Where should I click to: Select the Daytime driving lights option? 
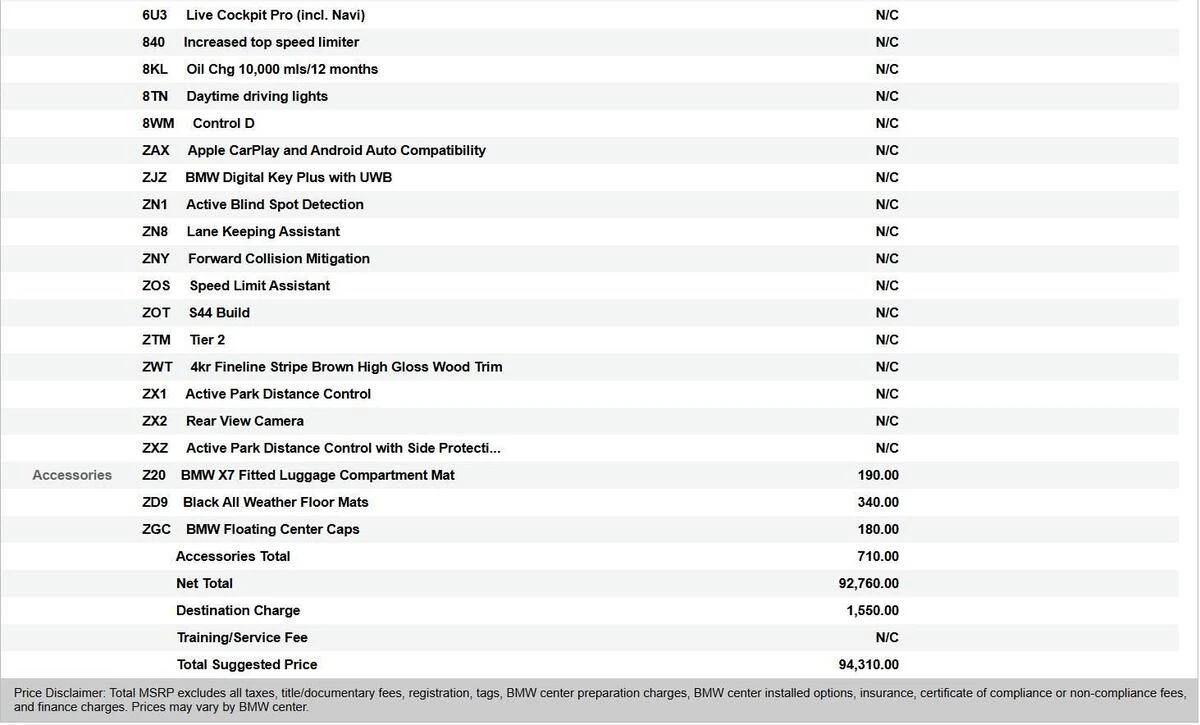click(x=256, y=96)
